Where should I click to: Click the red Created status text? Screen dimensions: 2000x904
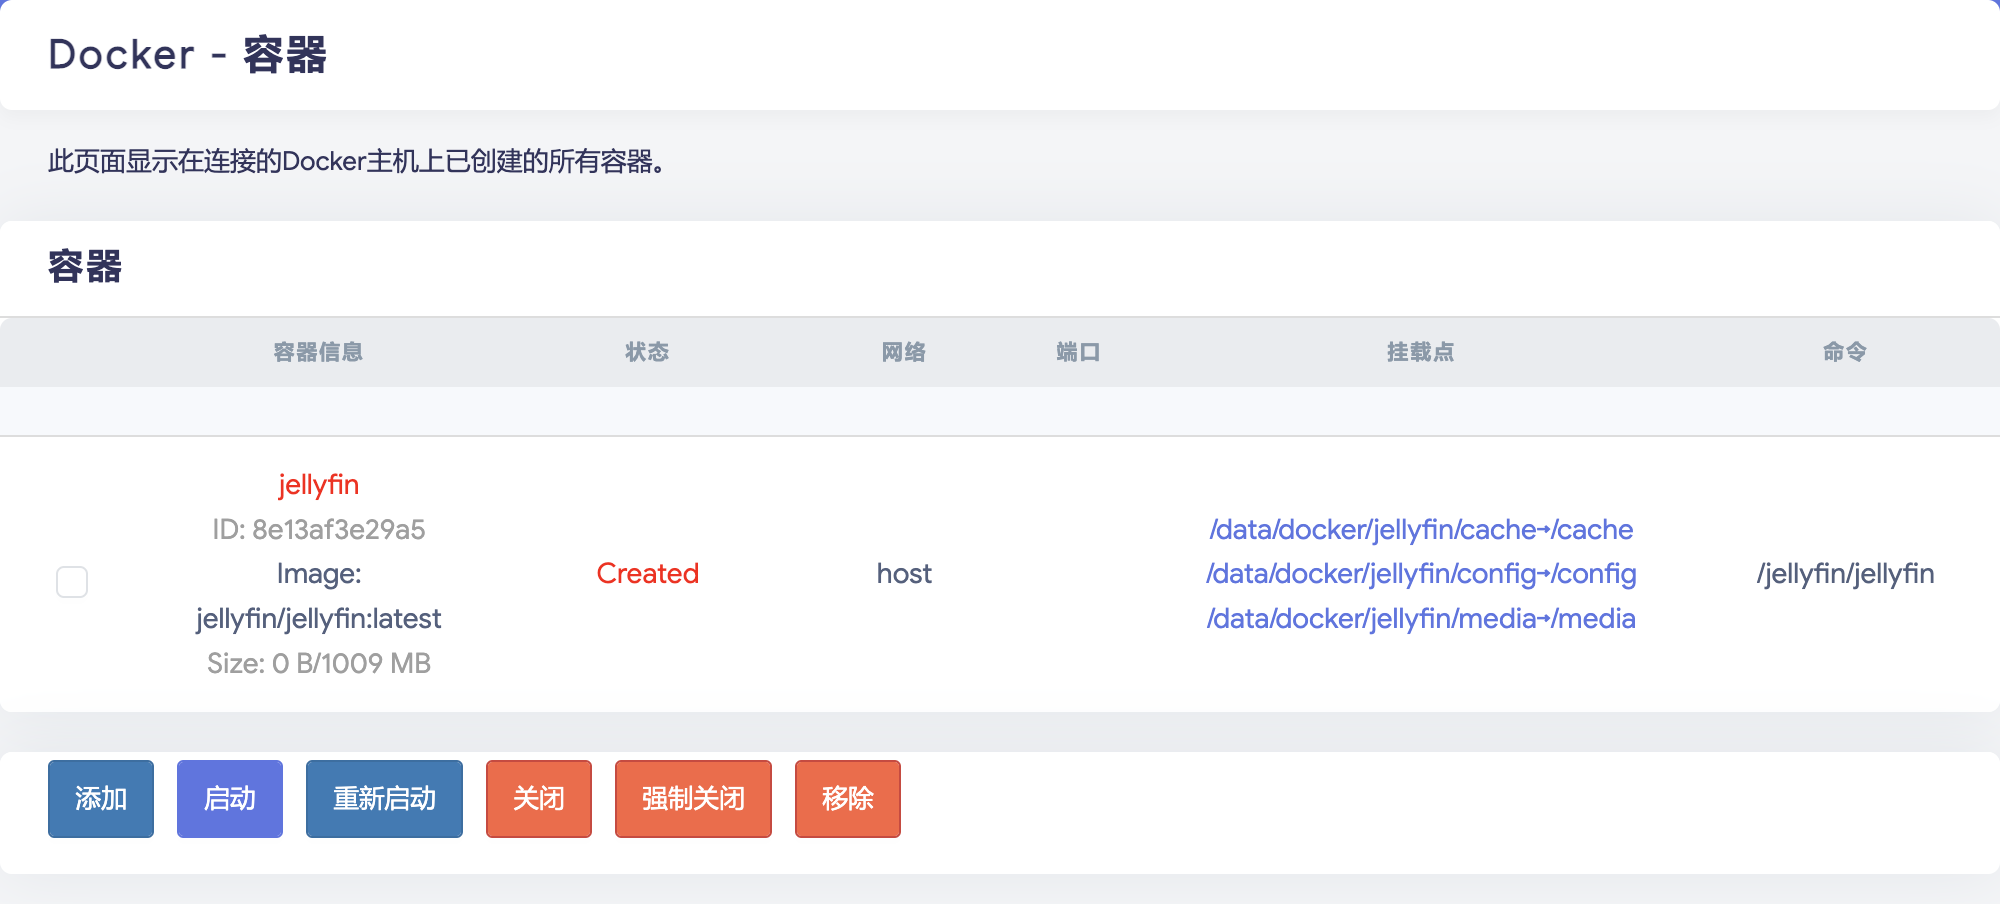[x=647, y=574]
